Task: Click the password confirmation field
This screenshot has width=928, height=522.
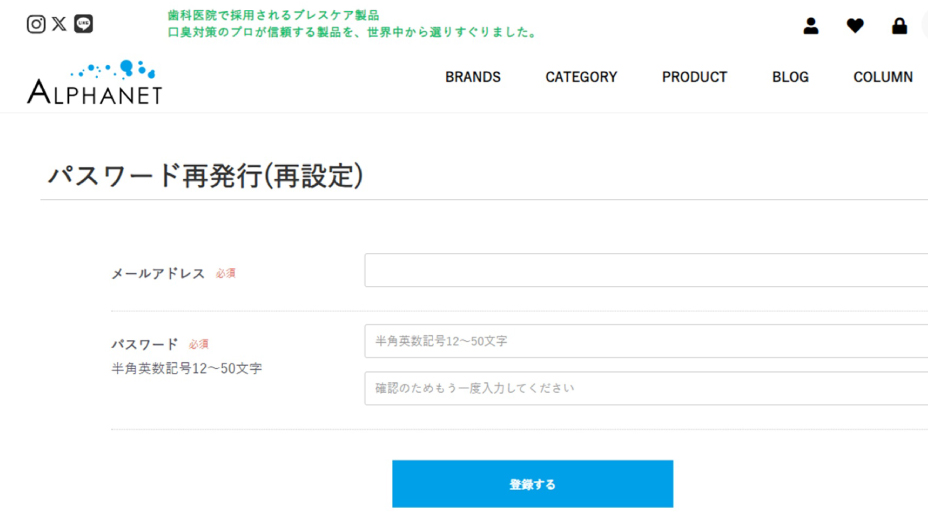Action: (645, 388)
